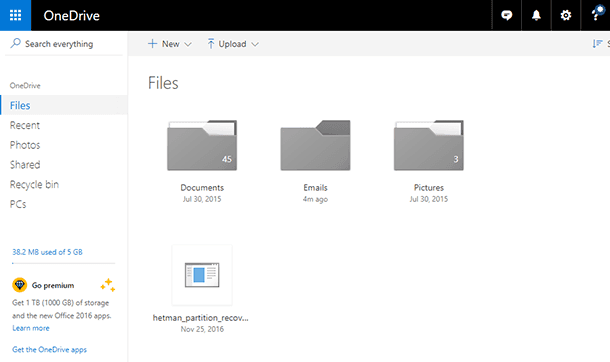Click the 38.2 MB used of 5 GB link

pyautogui.click(x=47, y=252)
